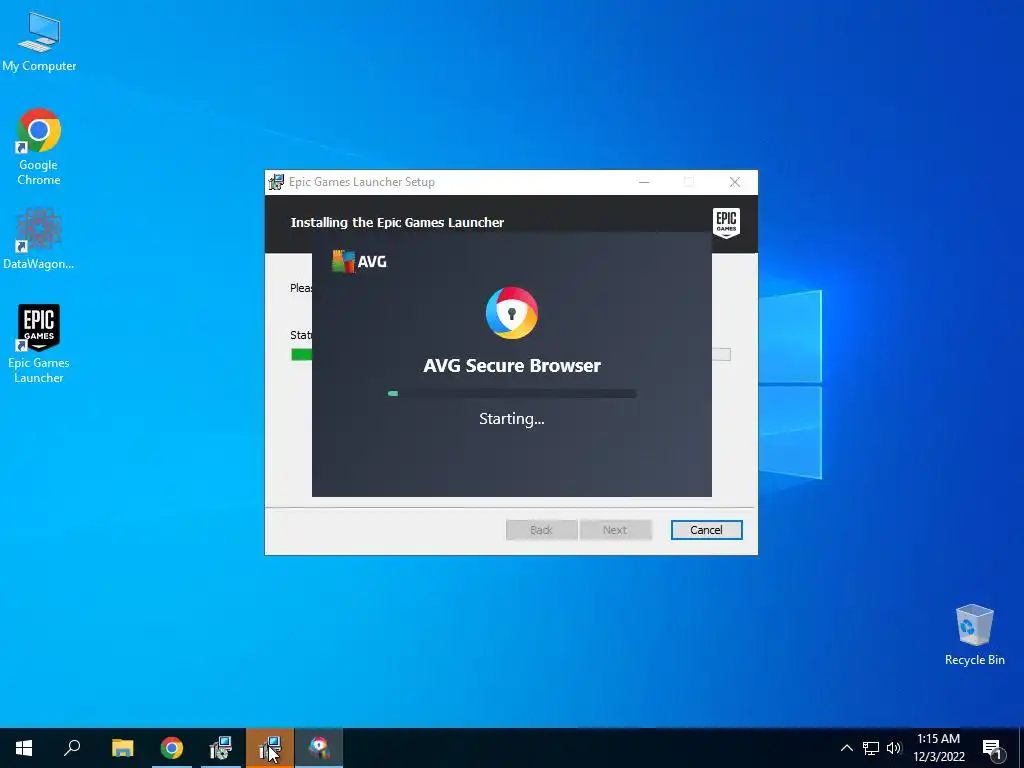Screen dimensions: 1024x768
Task: Click "Installing the Epic Games Launcher" heading
Action: [397, 223]
